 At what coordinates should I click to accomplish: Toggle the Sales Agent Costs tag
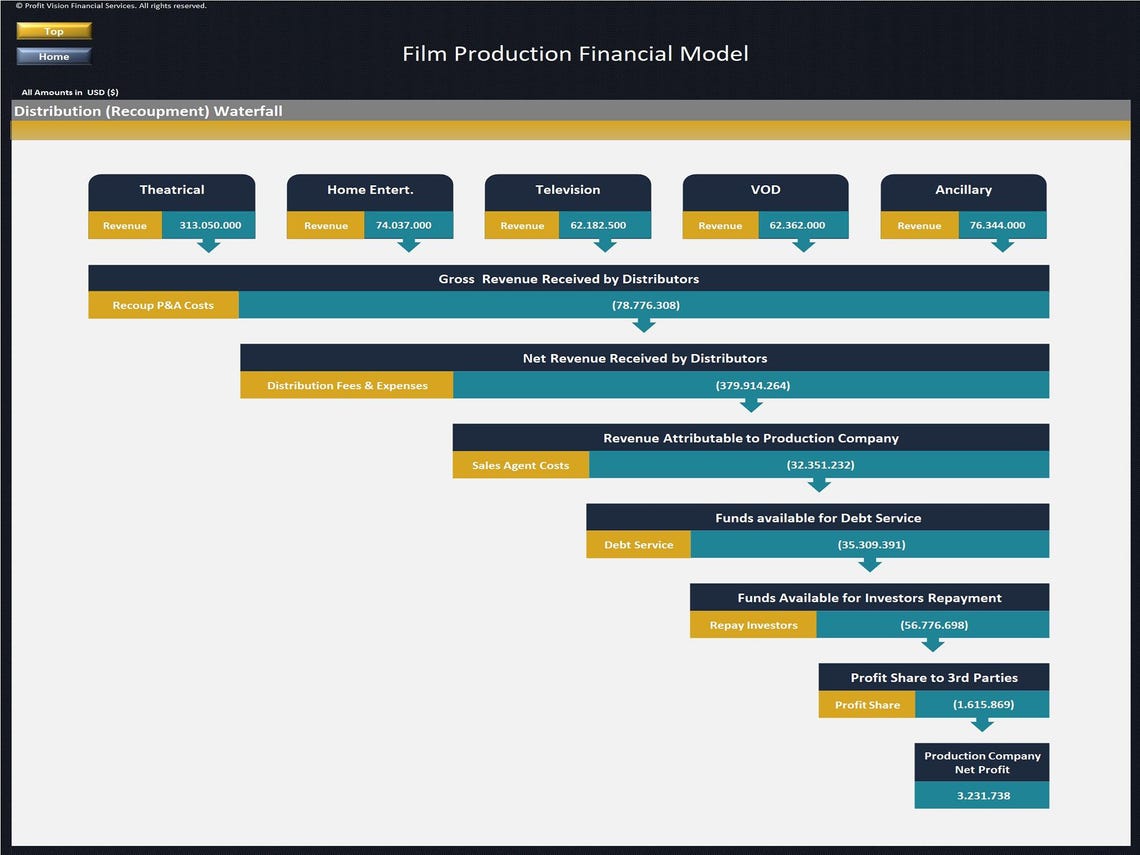pyautogui.click(x=520, y=465)
